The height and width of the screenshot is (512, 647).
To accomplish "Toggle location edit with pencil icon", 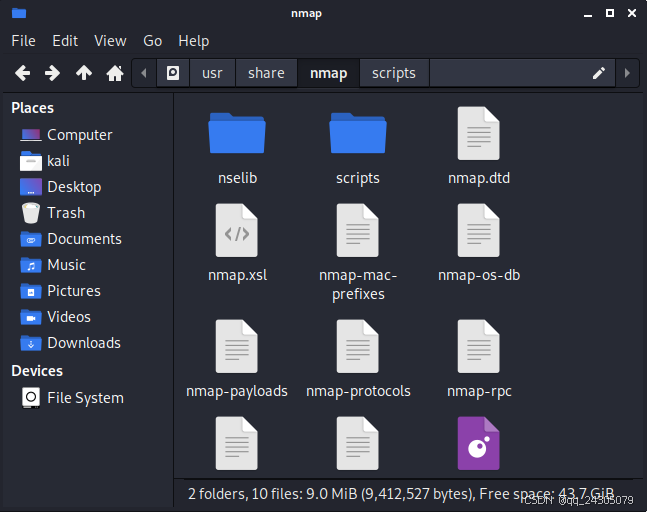I will (x=599, y=73).
